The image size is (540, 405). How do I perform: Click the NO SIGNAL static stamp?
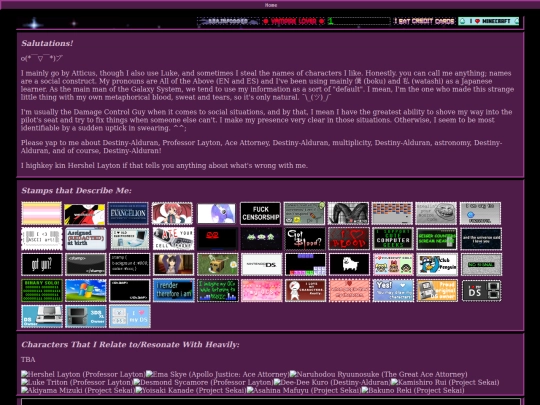(481, 264)
